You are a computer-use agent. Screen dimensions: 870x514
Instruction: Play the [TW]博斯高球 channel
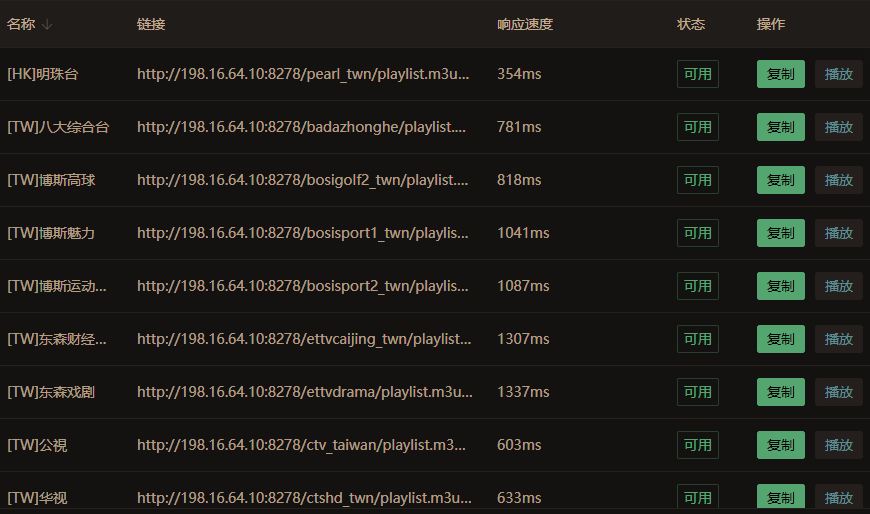pyautogui.click(x=838, y=180)
